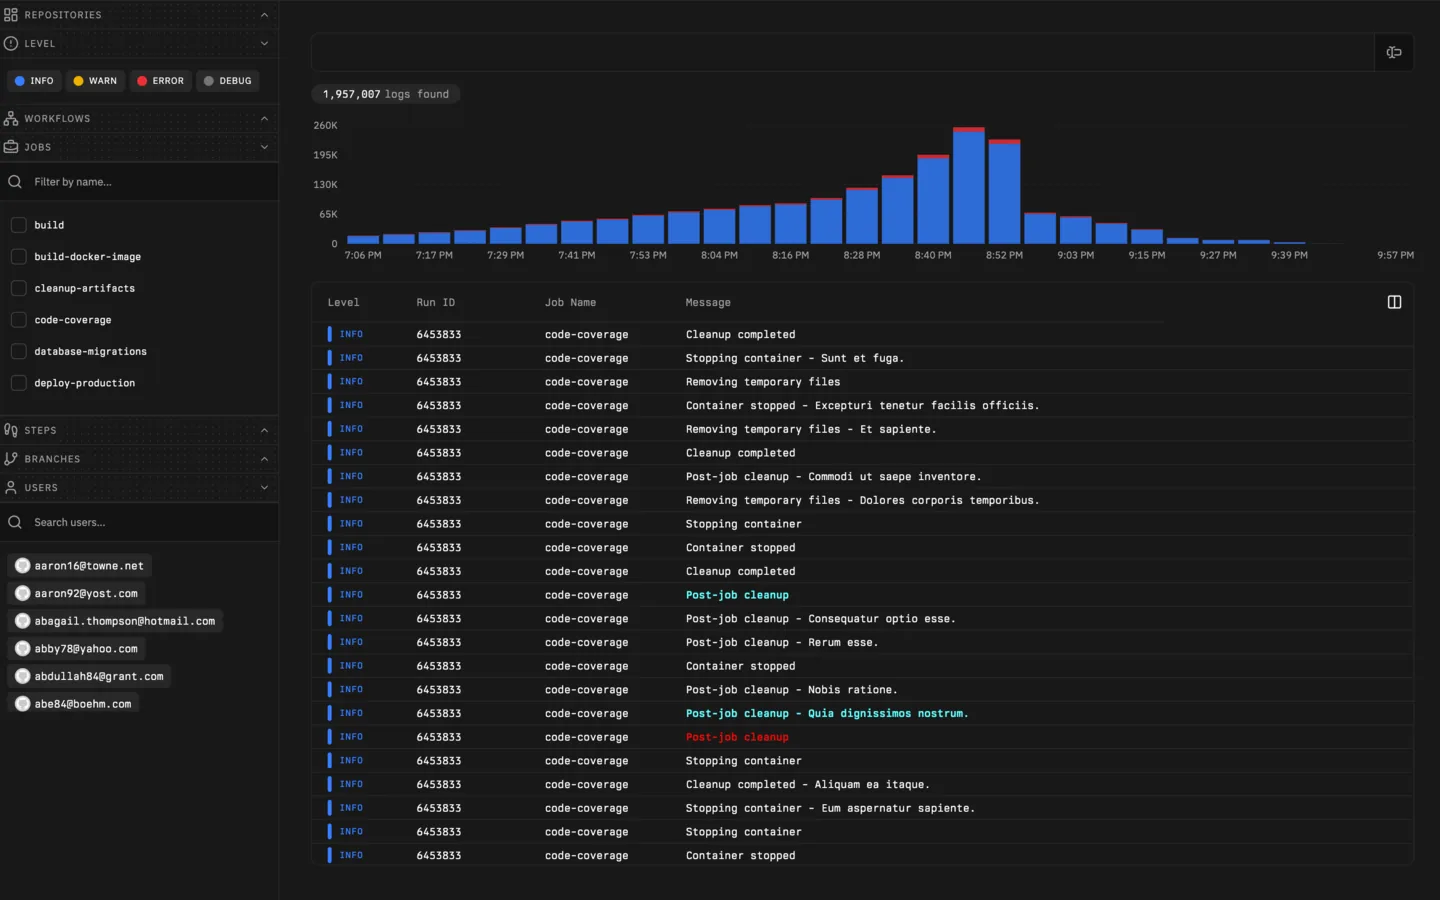Viewport: 1440px width, 900px height.
Task: Open log row 'Stopping container - Sunt et fuga.'
Action: click(862, 358)
